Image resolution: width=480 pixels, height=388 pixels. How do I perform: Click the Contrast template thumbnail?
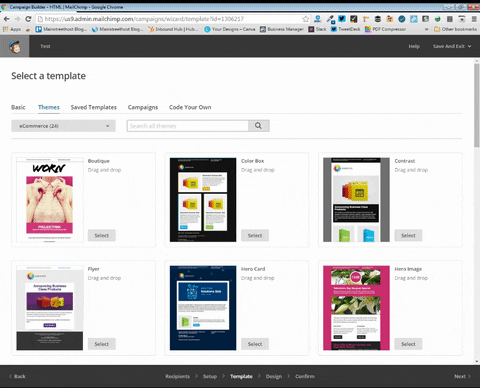(356, 200)
